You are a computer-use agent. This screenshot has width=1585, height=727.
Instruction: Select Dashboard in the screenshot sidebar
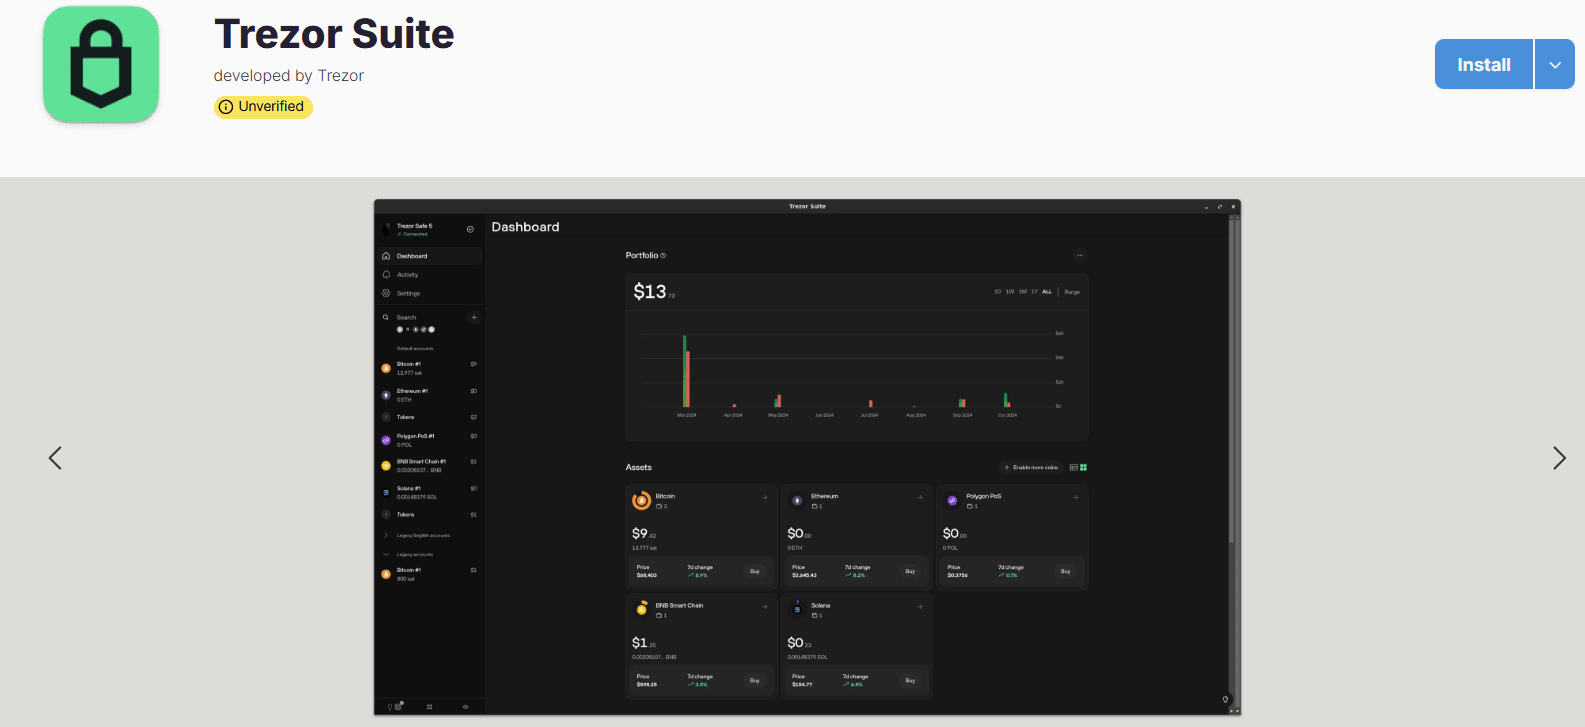click(x=430, y=256)
